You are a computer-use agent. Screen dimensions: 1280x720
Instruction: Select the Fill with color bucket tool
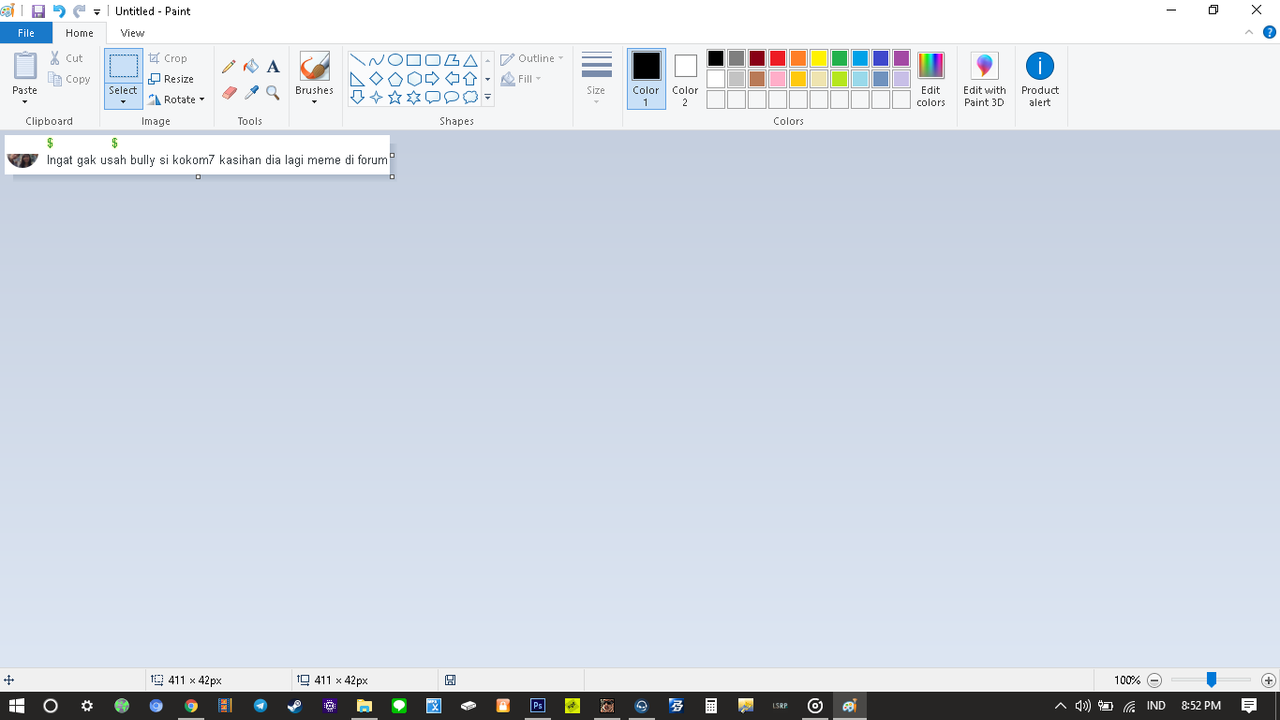[251, 66]
